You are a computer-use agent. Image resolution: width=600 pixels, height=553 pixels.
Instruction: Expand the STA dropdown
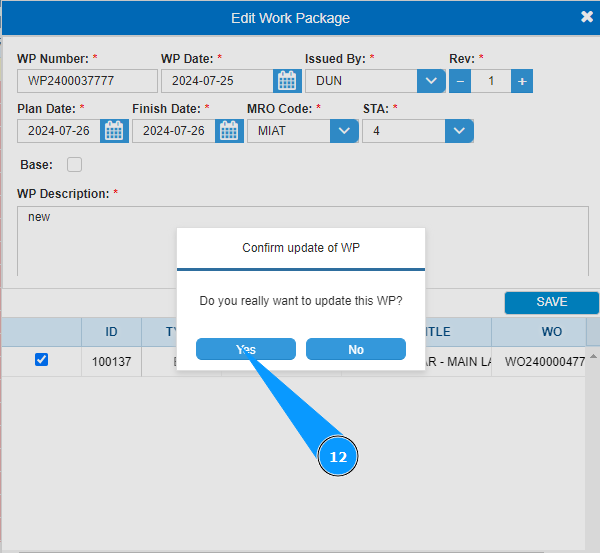pos(459,131)
